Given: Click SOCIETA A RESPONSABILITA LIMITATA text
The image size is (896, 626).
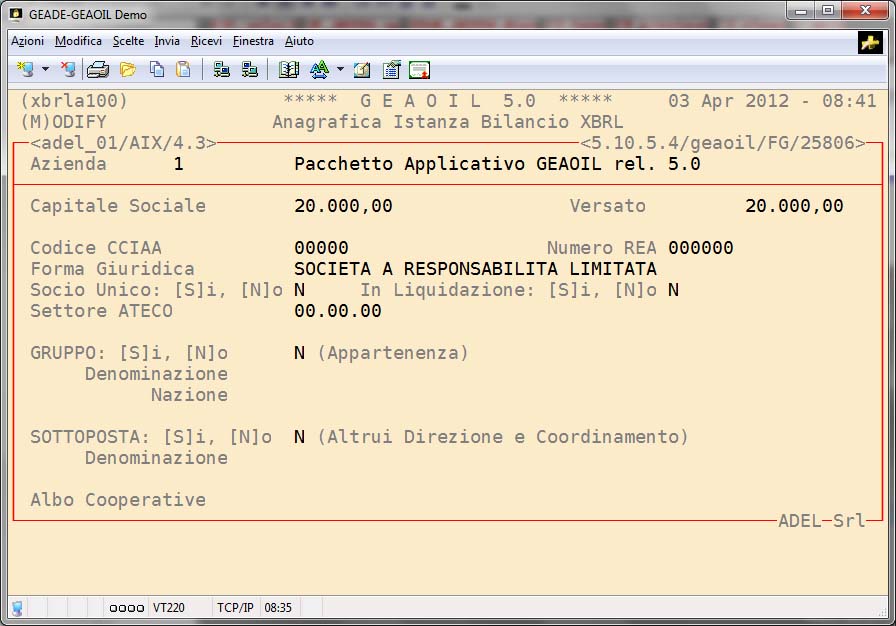Looking at the screenshot, I should tap(475, 269).
